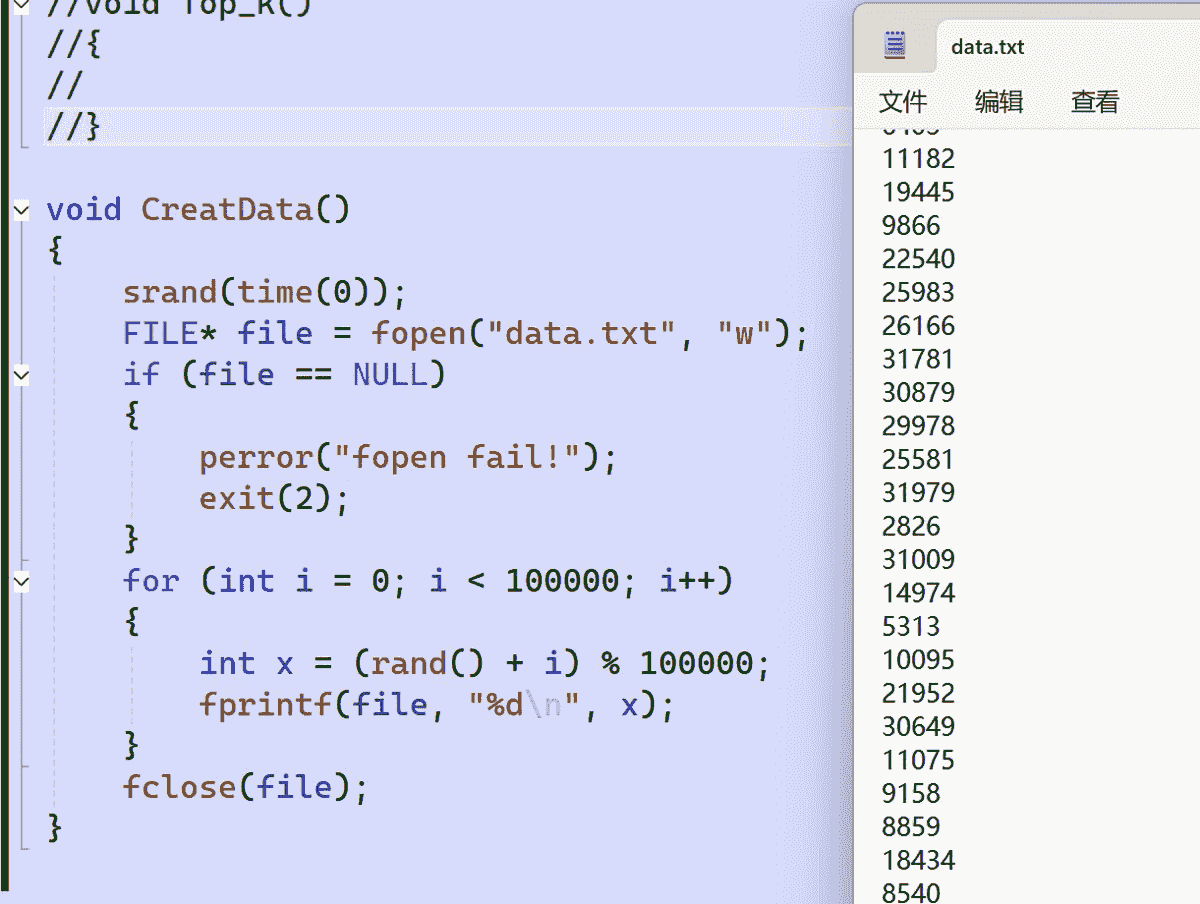
Task: Open the 查看 menu in Notepad
Action: click(1095, 101)
